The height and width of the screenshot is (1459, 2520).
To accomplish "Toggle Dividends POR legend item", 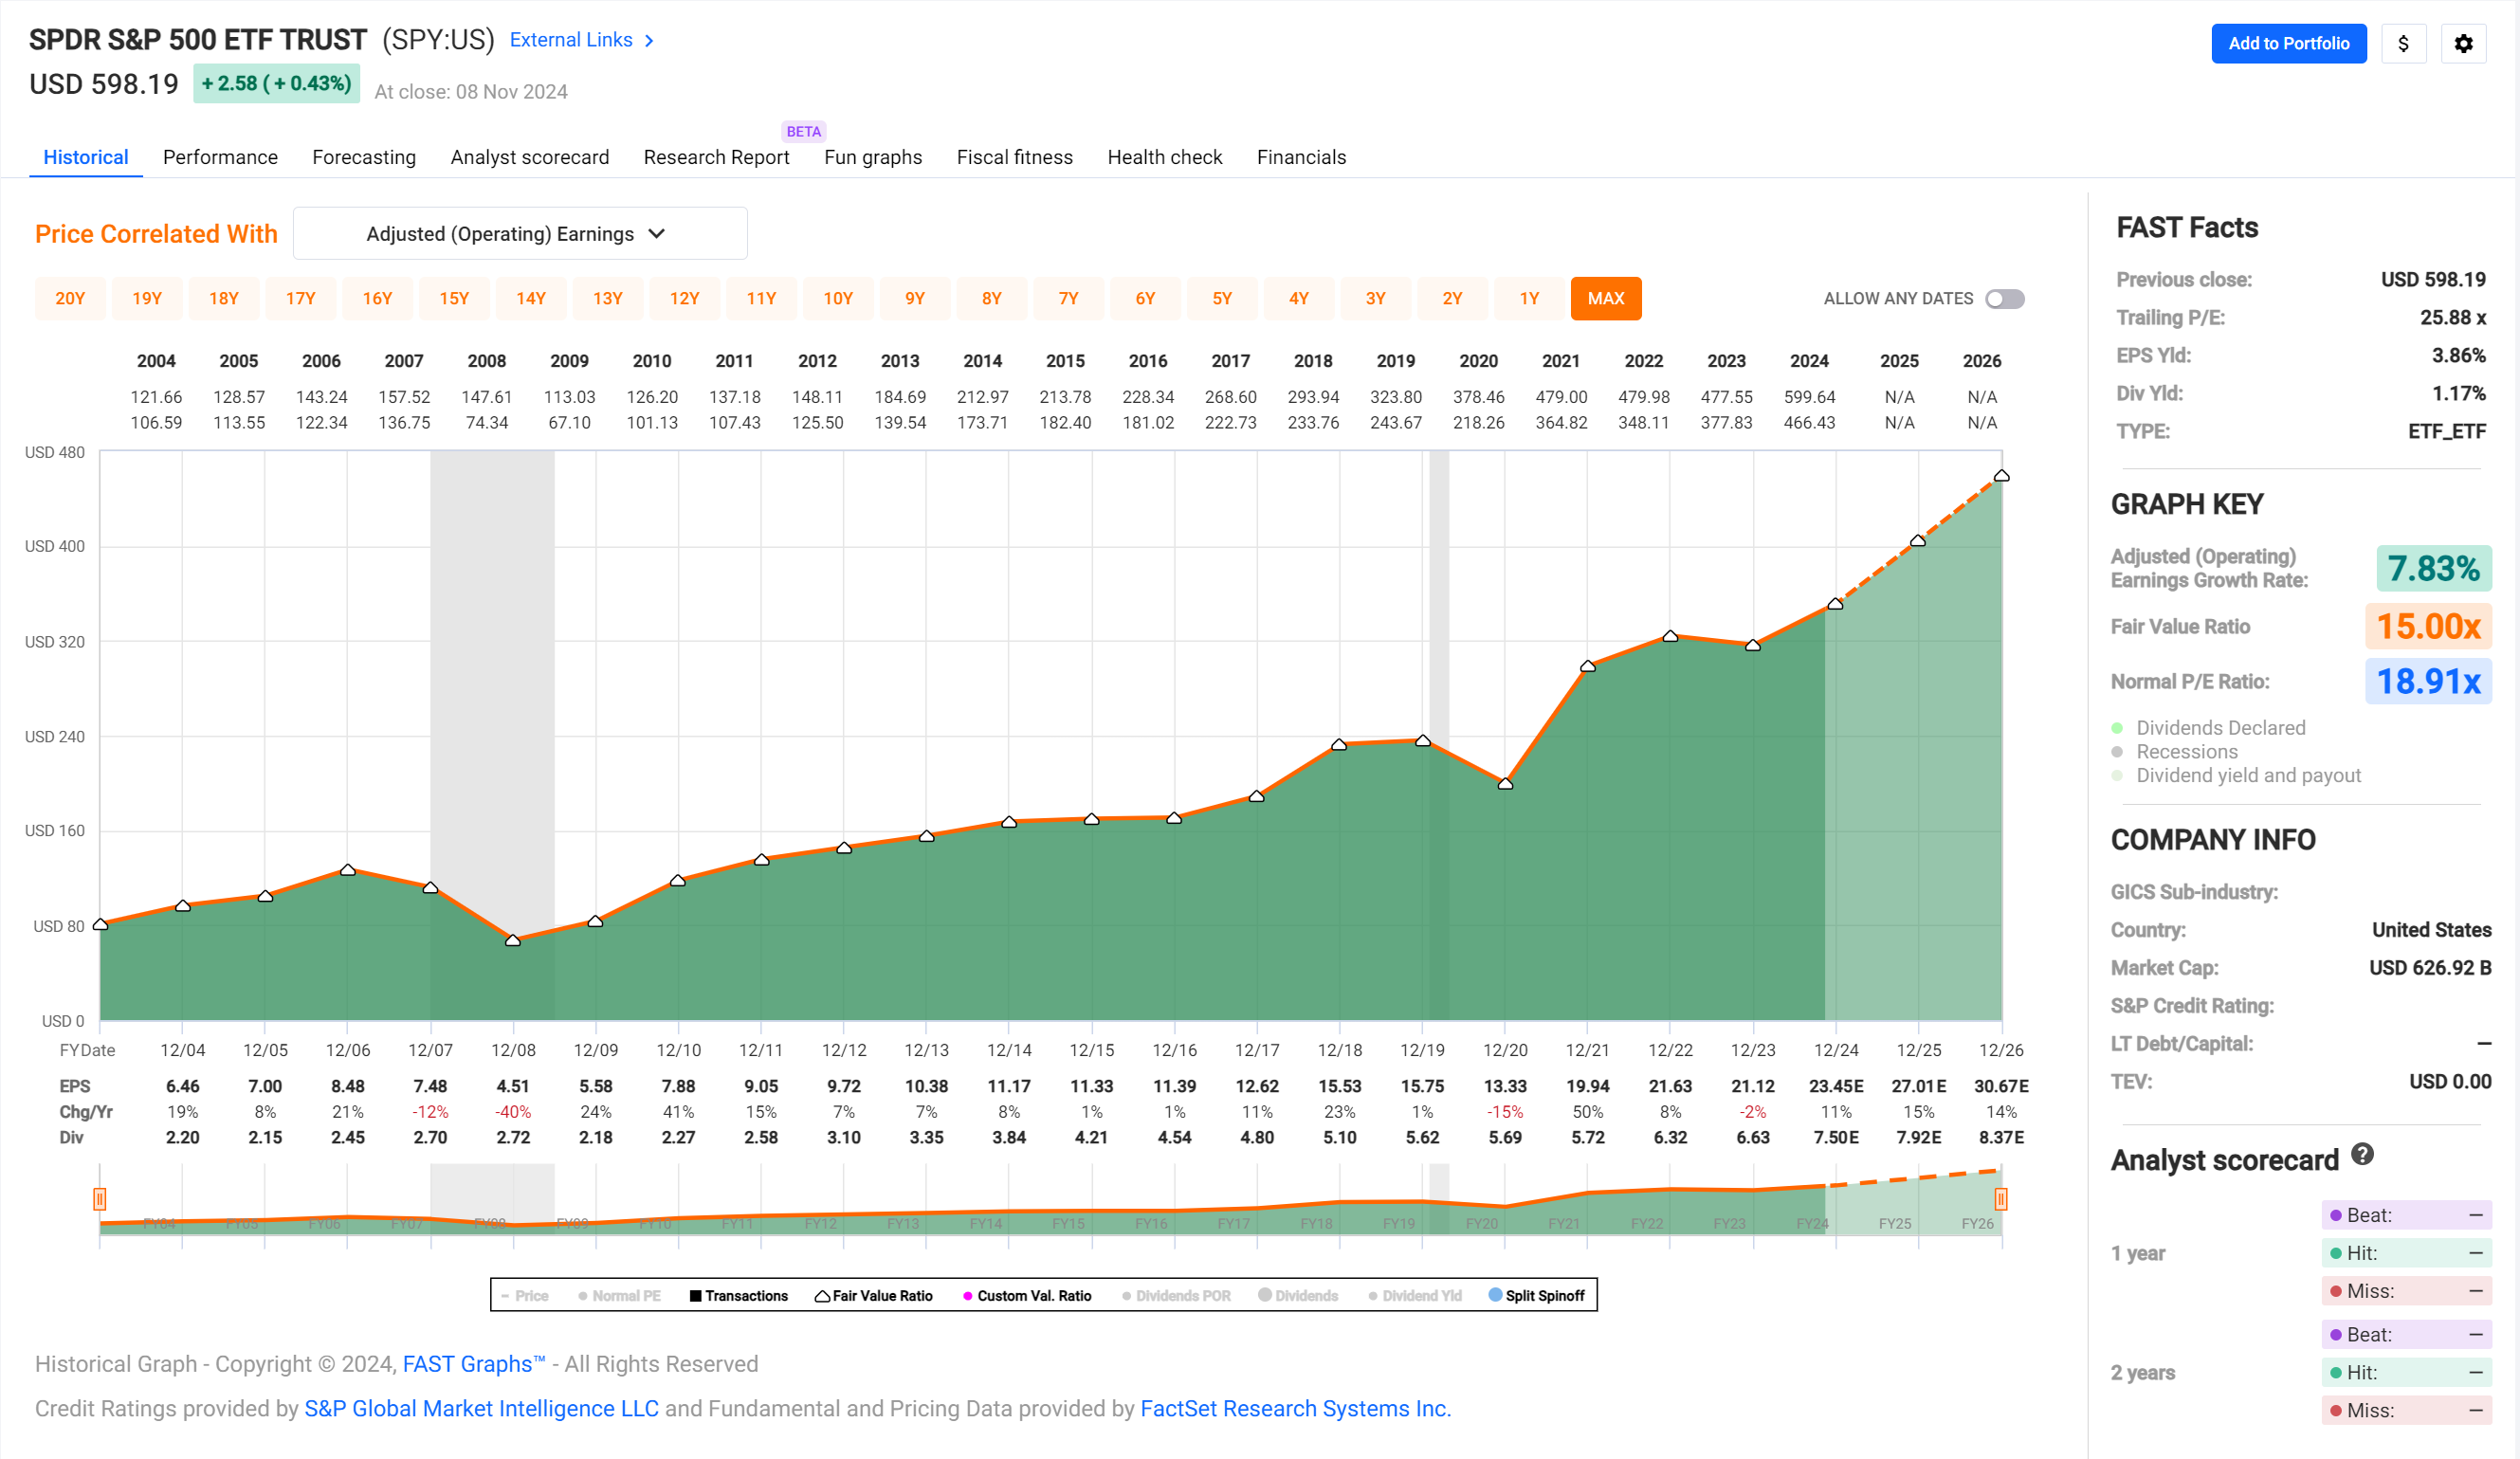I will [x=1176, y=1296].
